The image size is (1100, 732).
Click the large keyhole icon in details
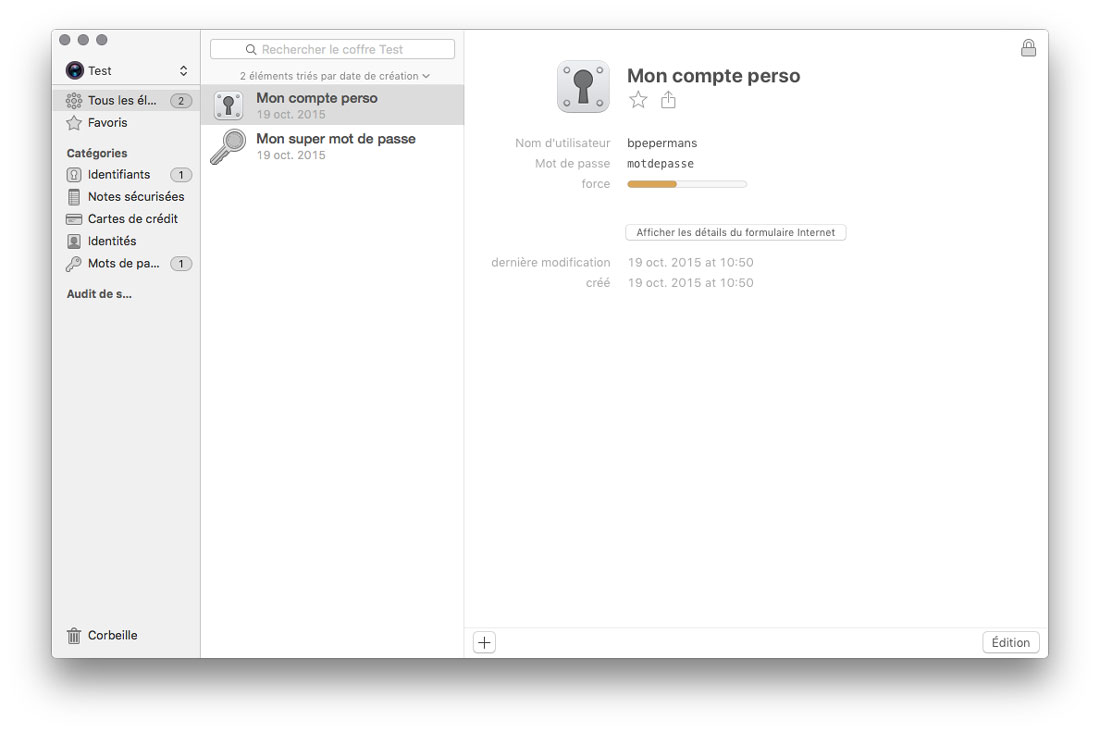point(583,86)
